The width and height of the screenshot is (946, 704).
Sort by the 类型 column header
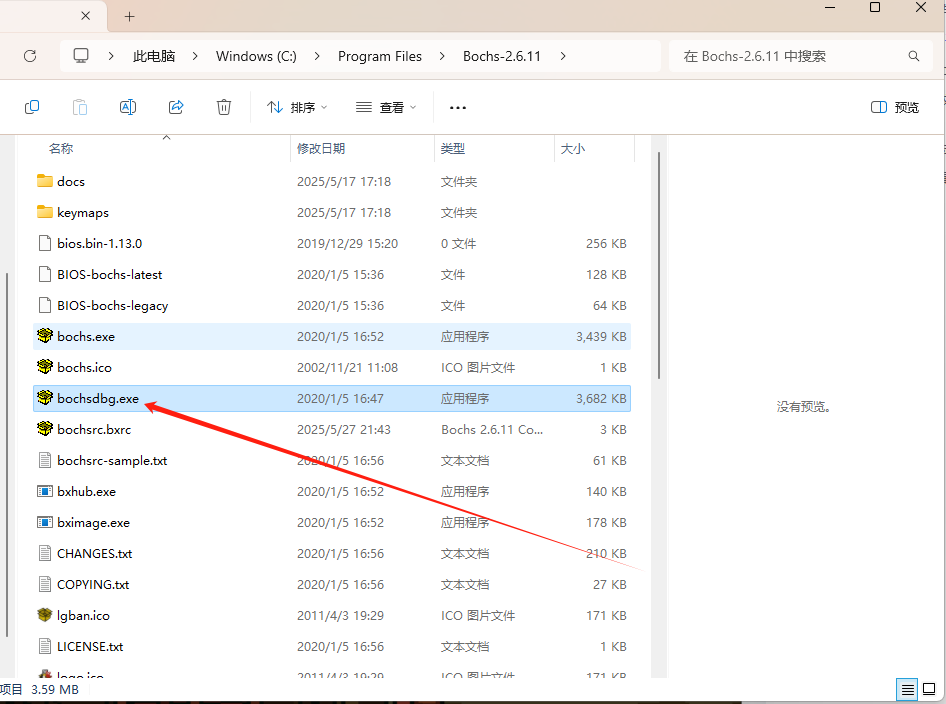point(452,148)
